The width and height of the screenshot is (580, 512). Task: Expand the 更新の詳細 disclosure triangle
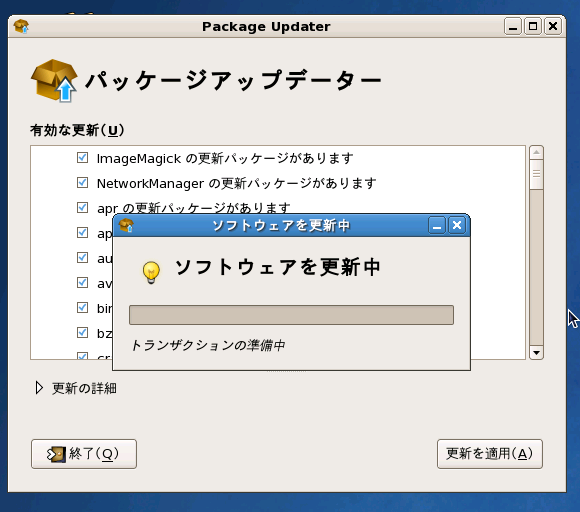tap(39, 388)
